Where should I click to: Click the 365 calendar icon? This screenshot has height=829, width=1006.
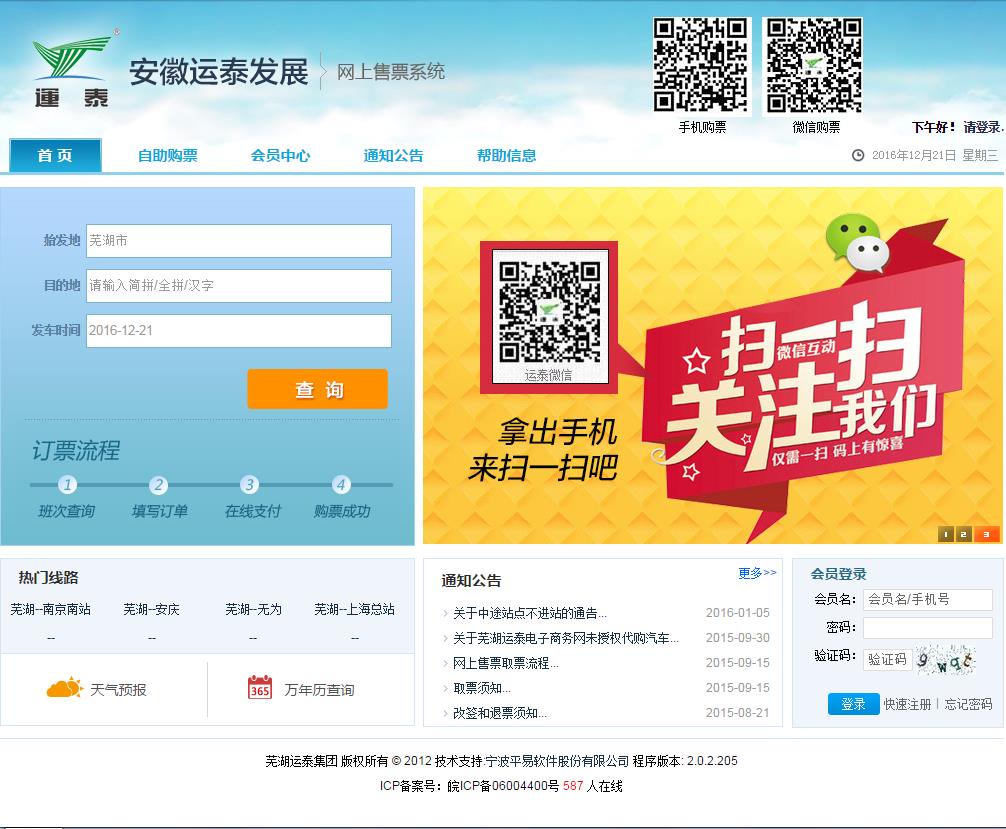260,687
